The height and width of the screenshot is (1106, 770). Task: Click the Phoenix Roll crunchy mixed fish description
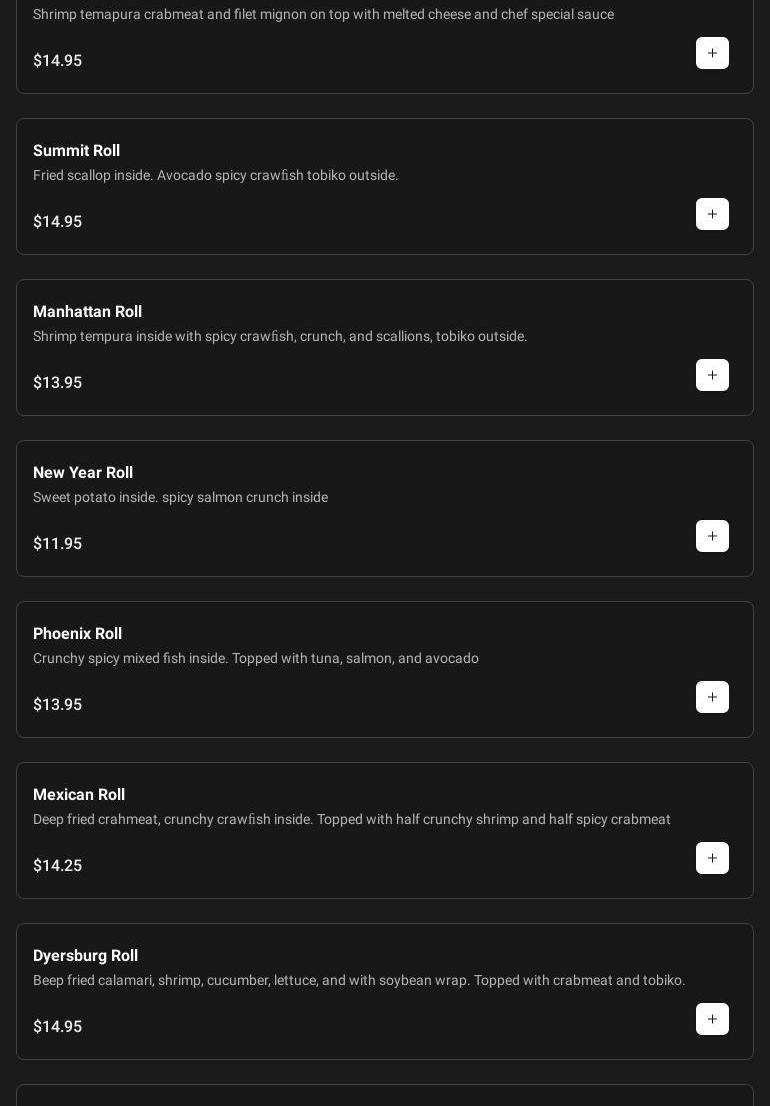point(255,659)
